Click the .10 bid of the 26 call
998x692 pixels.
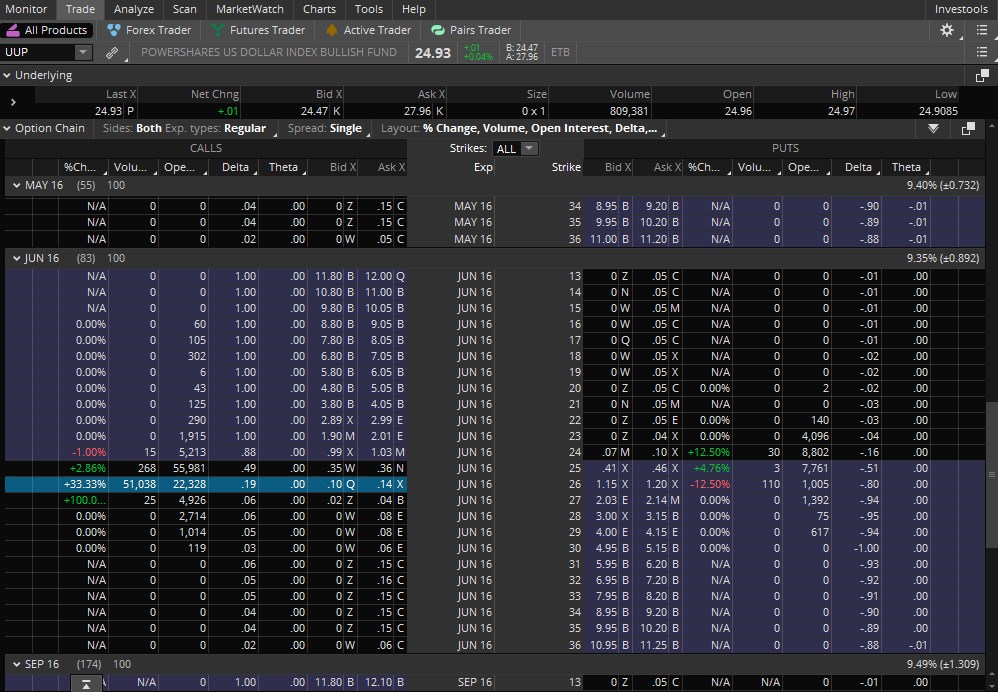coord(332,484)
